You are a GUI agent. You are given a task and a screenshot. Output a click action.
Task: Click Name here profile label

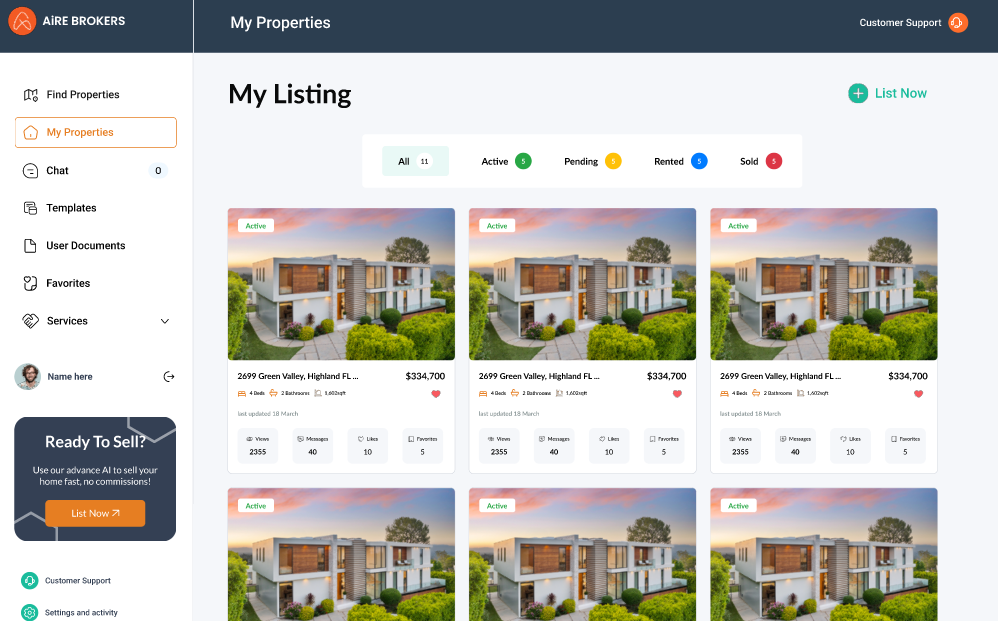70,377
